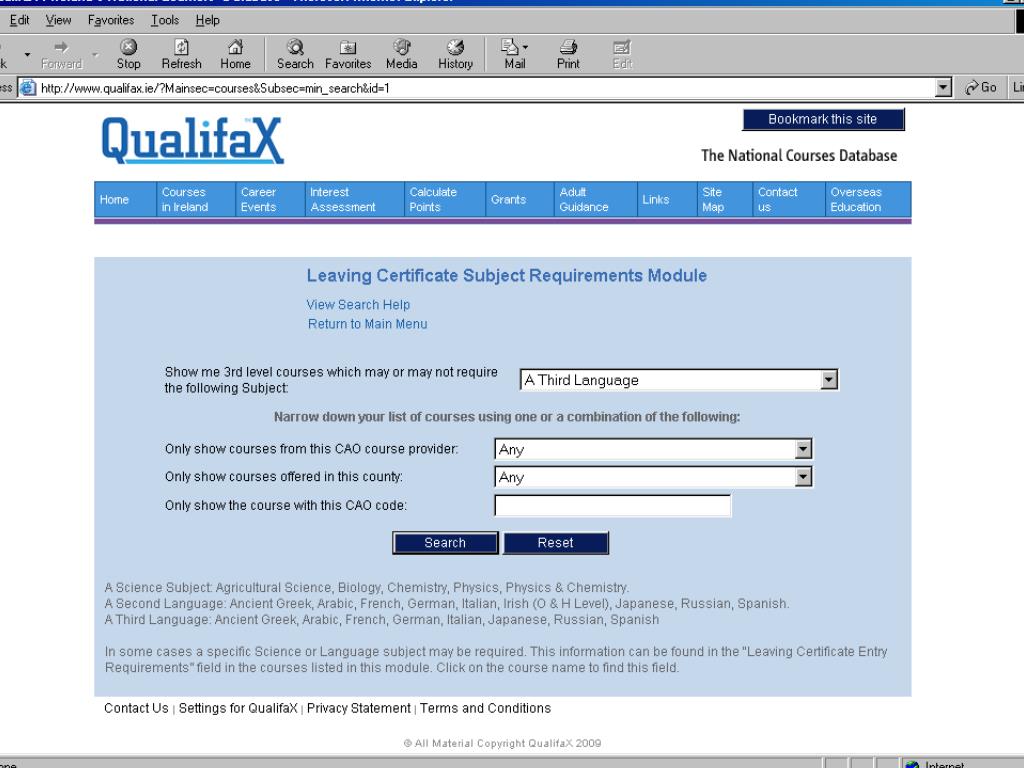
Task: Open the Terms and Conditions footer link
Action: (x=485, y=709)
